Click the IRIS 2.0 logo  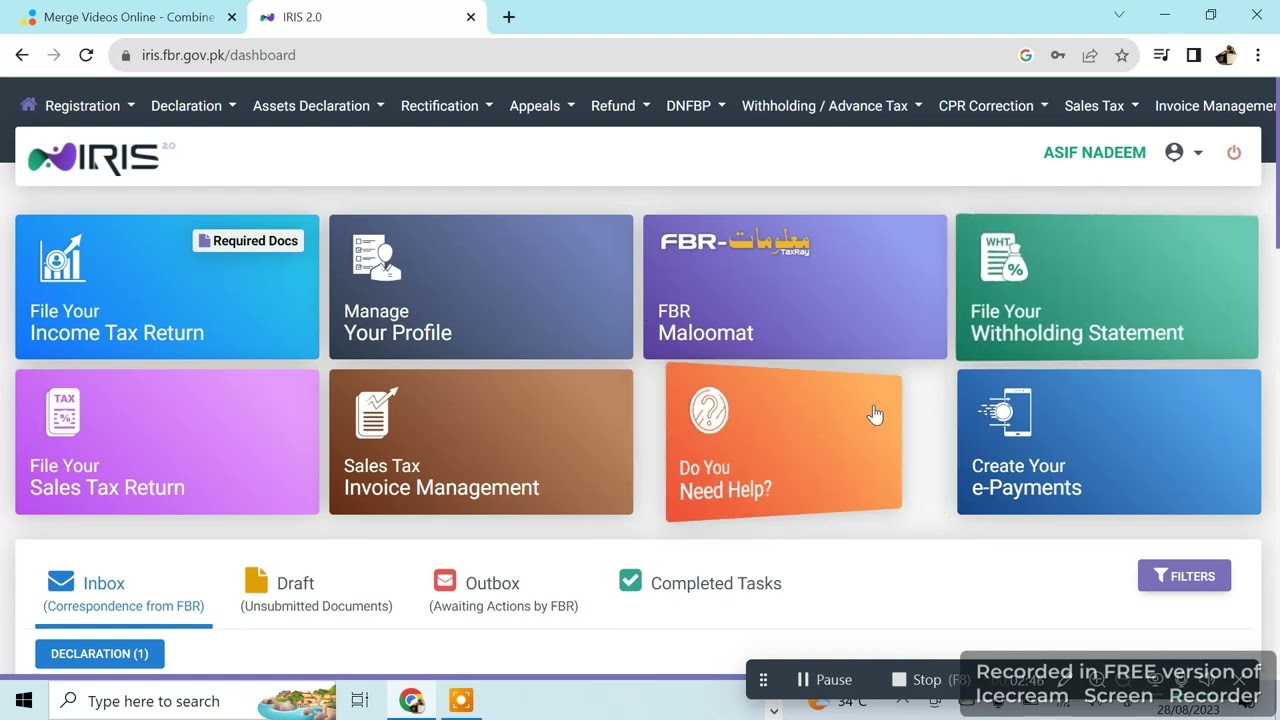click(100, 157)
